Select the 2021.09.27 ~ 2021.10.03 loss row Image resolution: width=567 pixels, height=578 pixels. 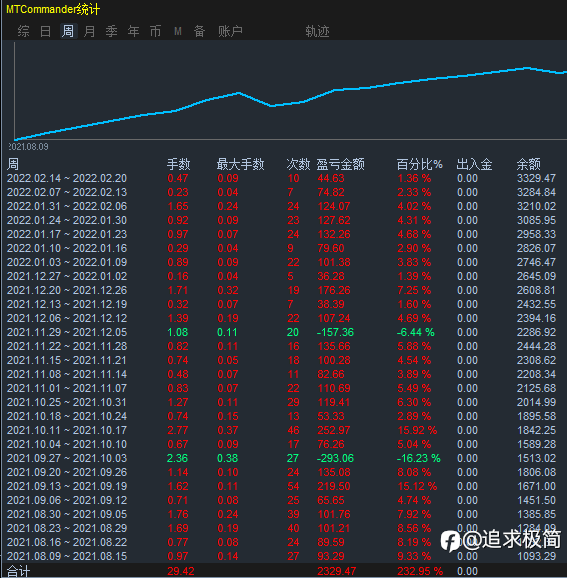tap(284, 458)
